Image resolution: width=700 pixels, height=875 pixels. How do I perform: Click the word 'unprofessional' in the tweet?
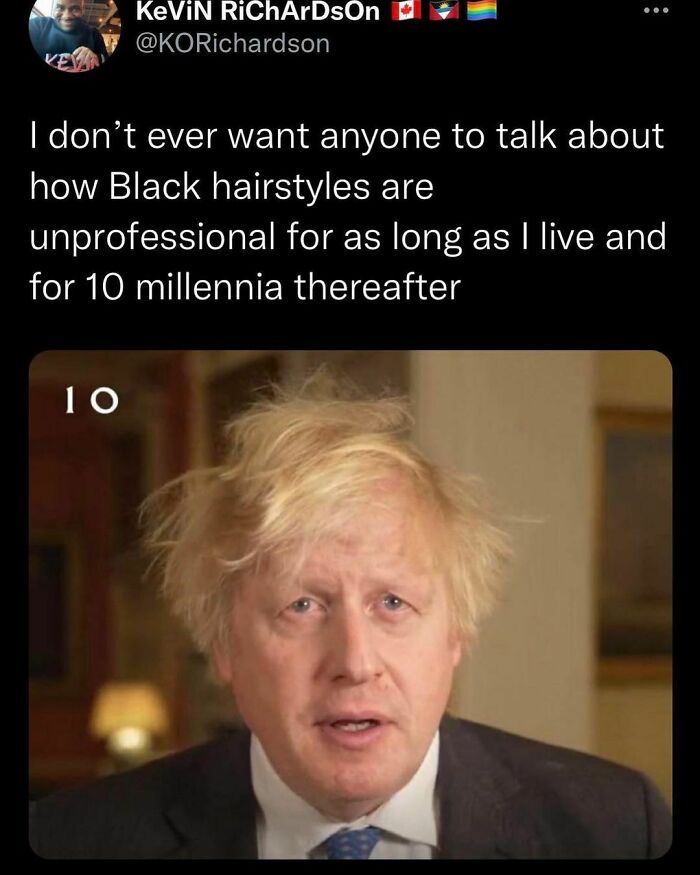pyautogui.click(x=152, y=237)
